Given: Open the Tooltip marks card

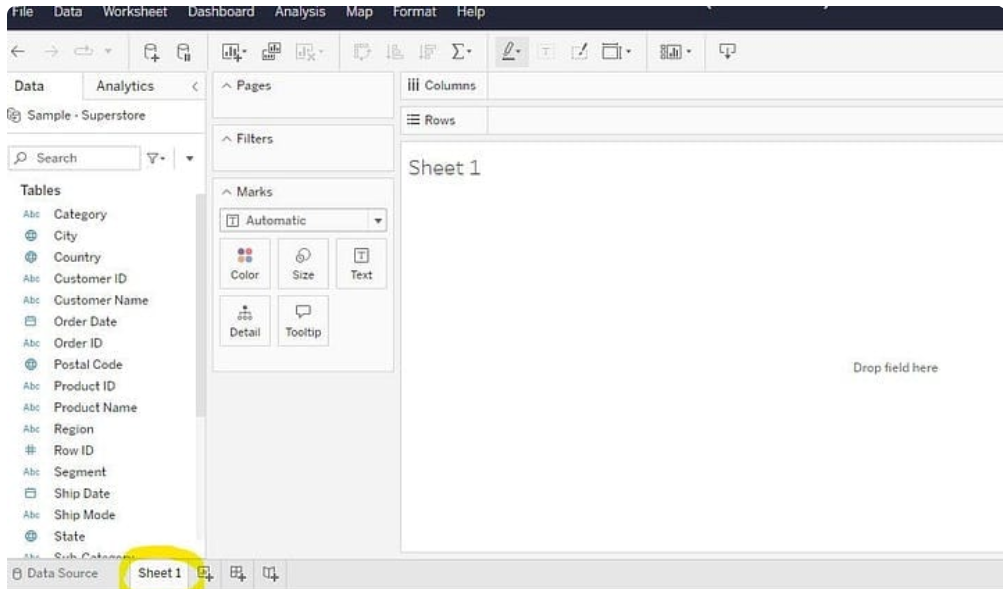Looking at the screenshot, I should pyautogui.click(x=303, y=321).
